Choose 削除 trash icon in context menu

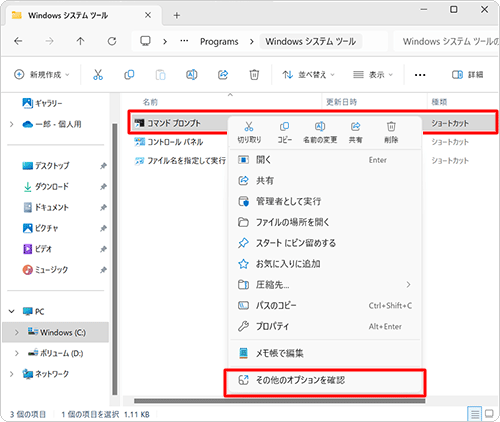tap(391, 133)
